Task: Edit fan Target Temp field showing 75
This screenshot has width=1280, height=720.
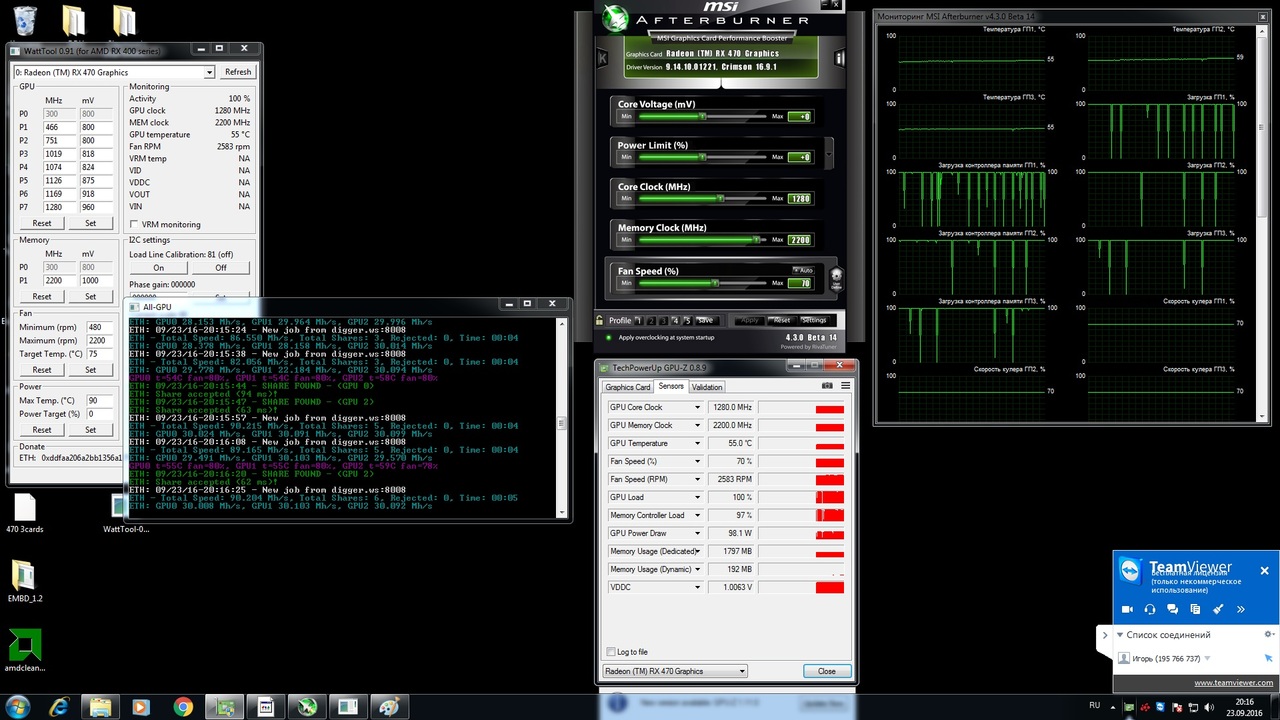Action: (100, 354)
